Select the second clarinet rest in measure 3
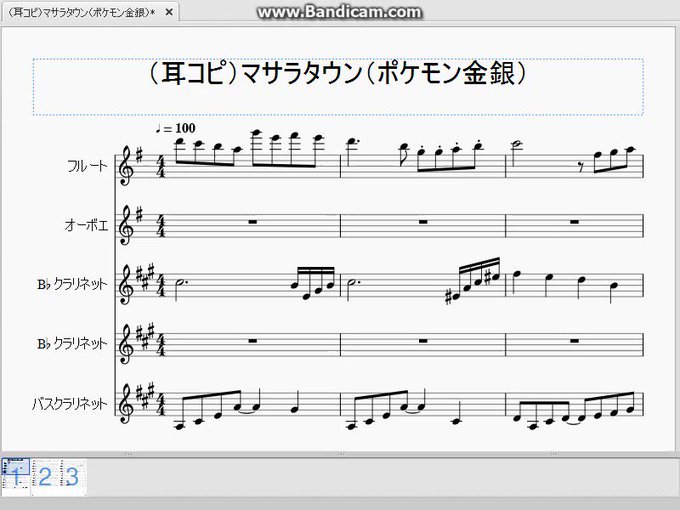 point(575,341)
